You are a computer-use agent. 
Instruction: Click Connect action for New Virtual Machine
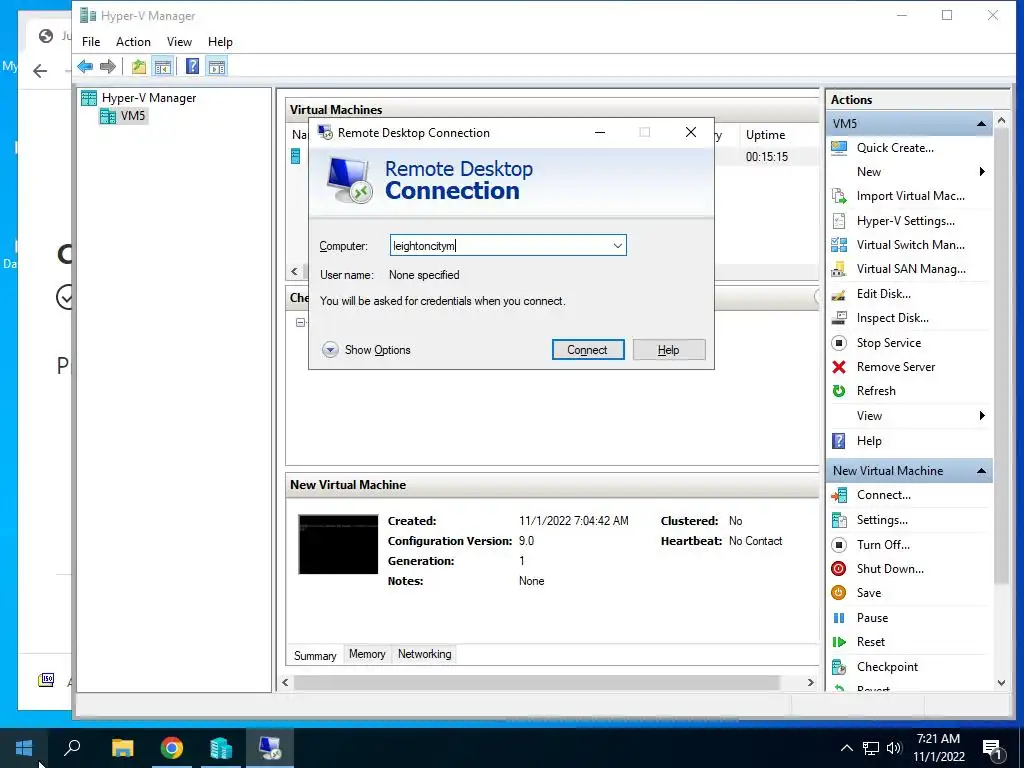point(884,495)
